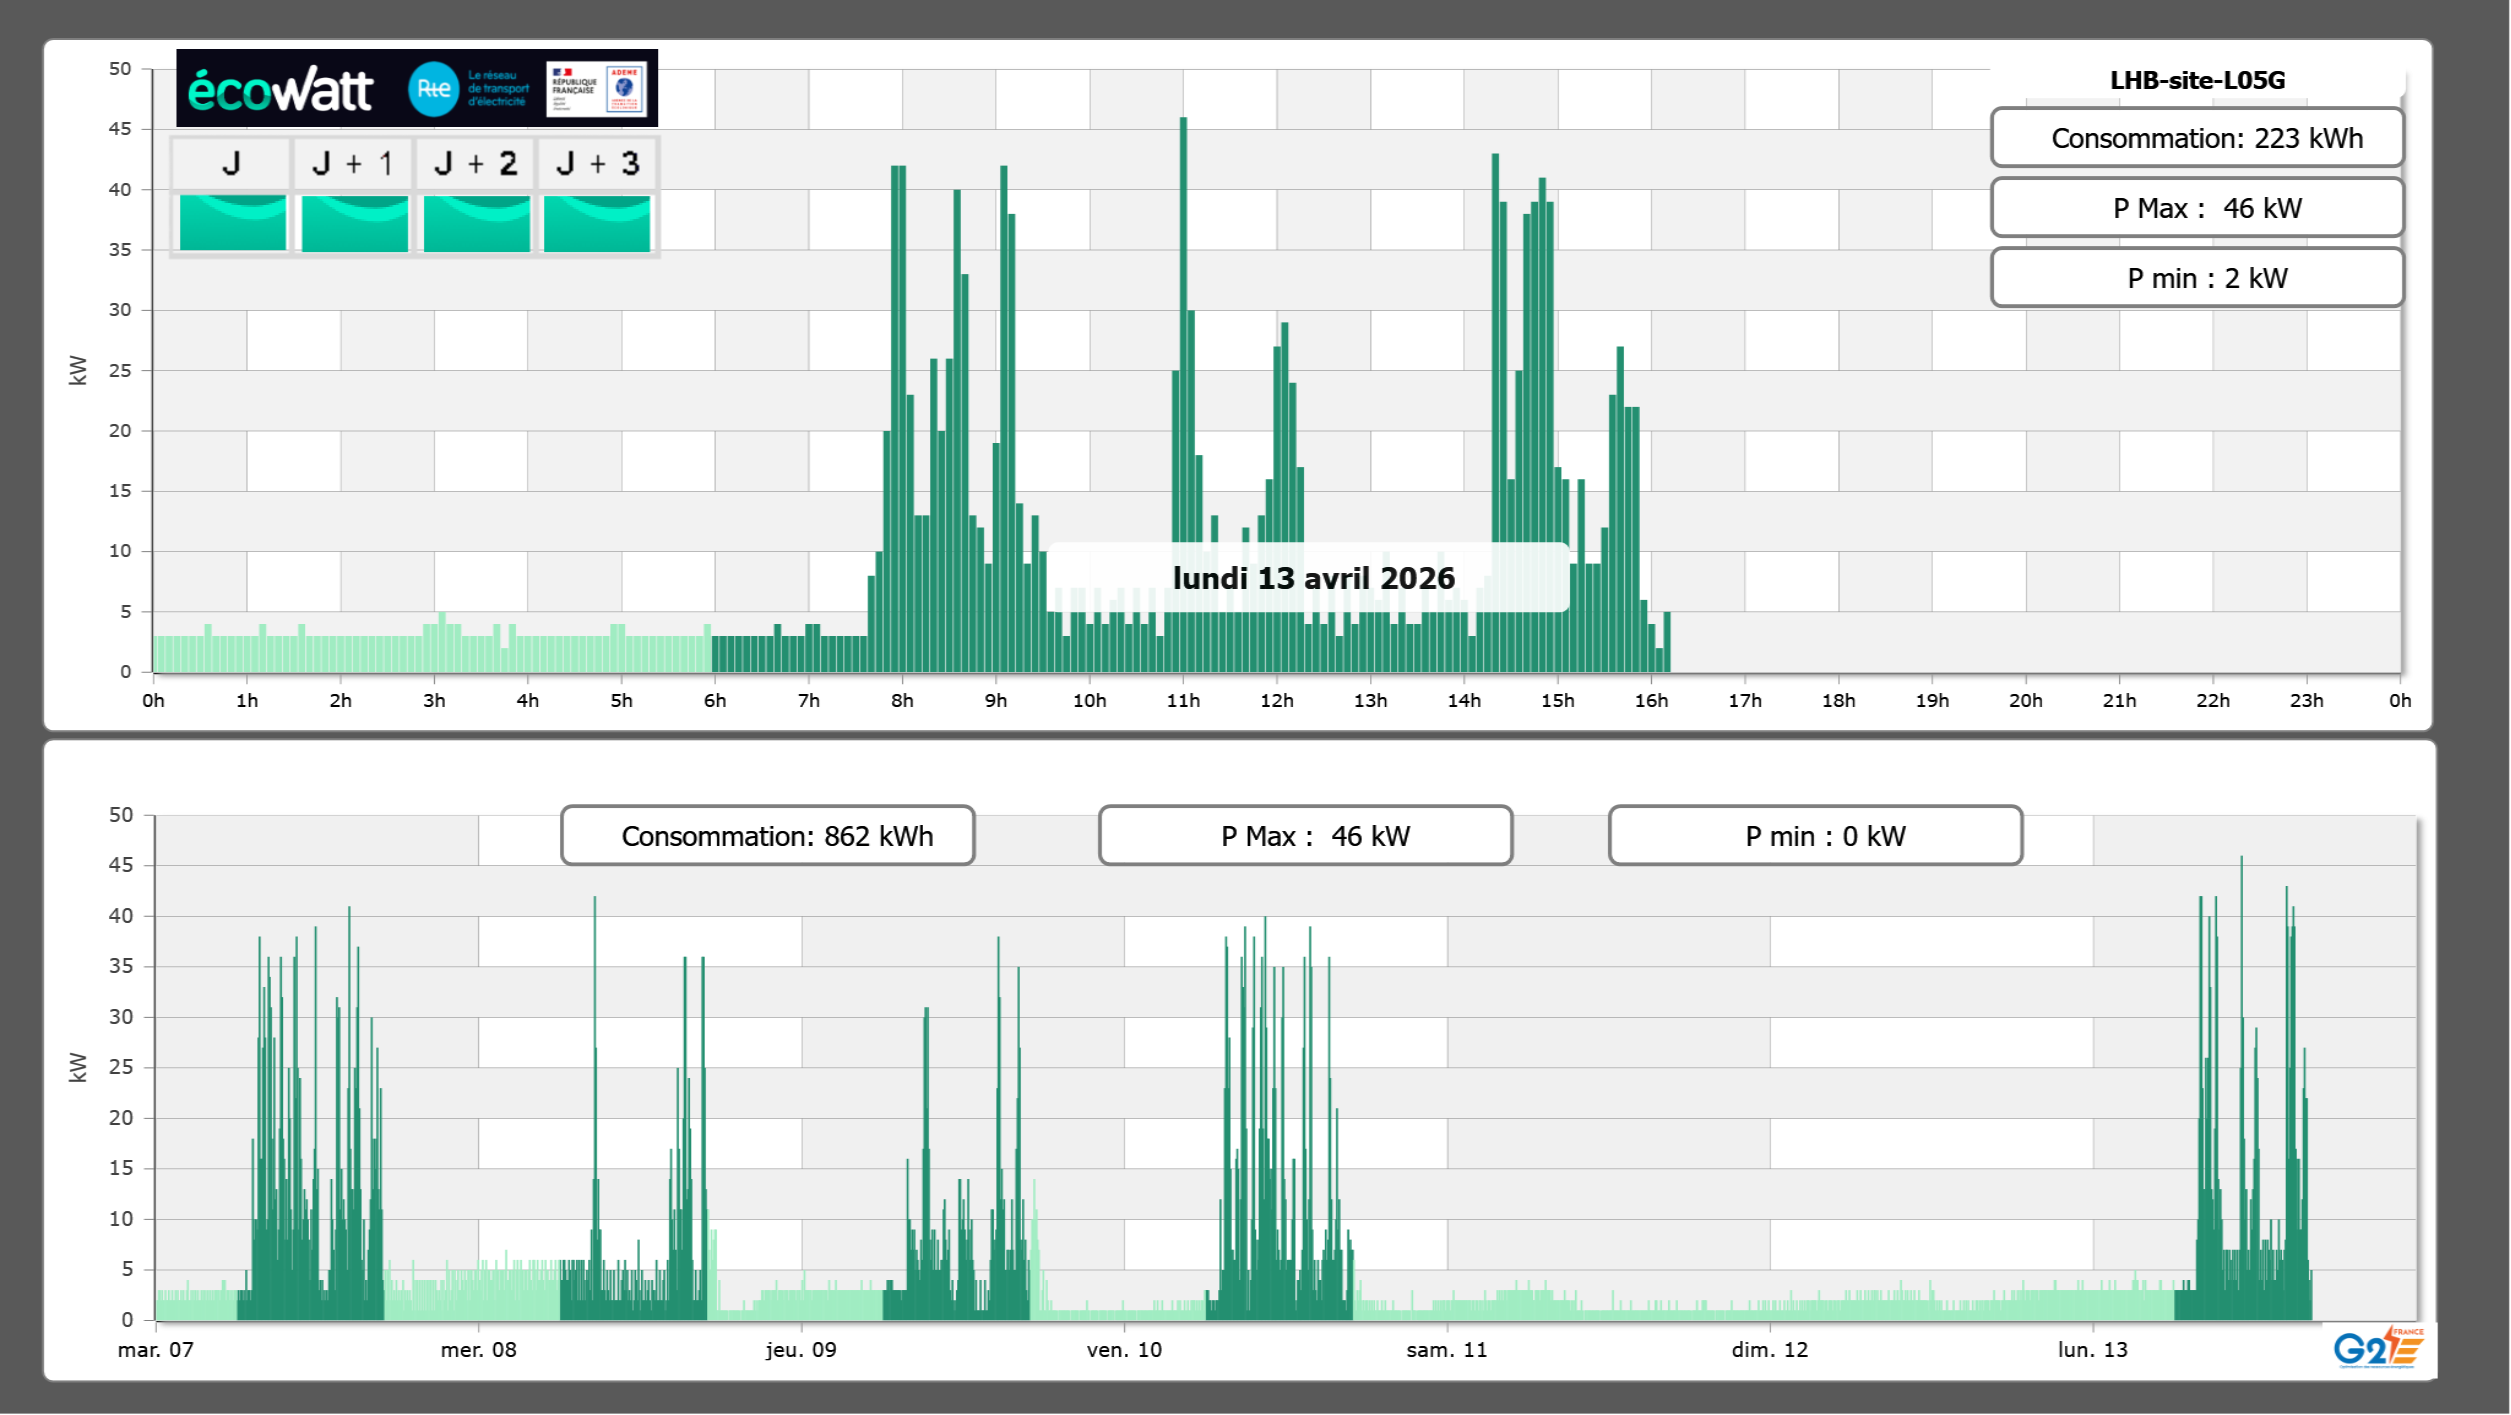Select the J + 1 day tab
Viewport: 2511px width, 1415px height.
coord(353,163)
